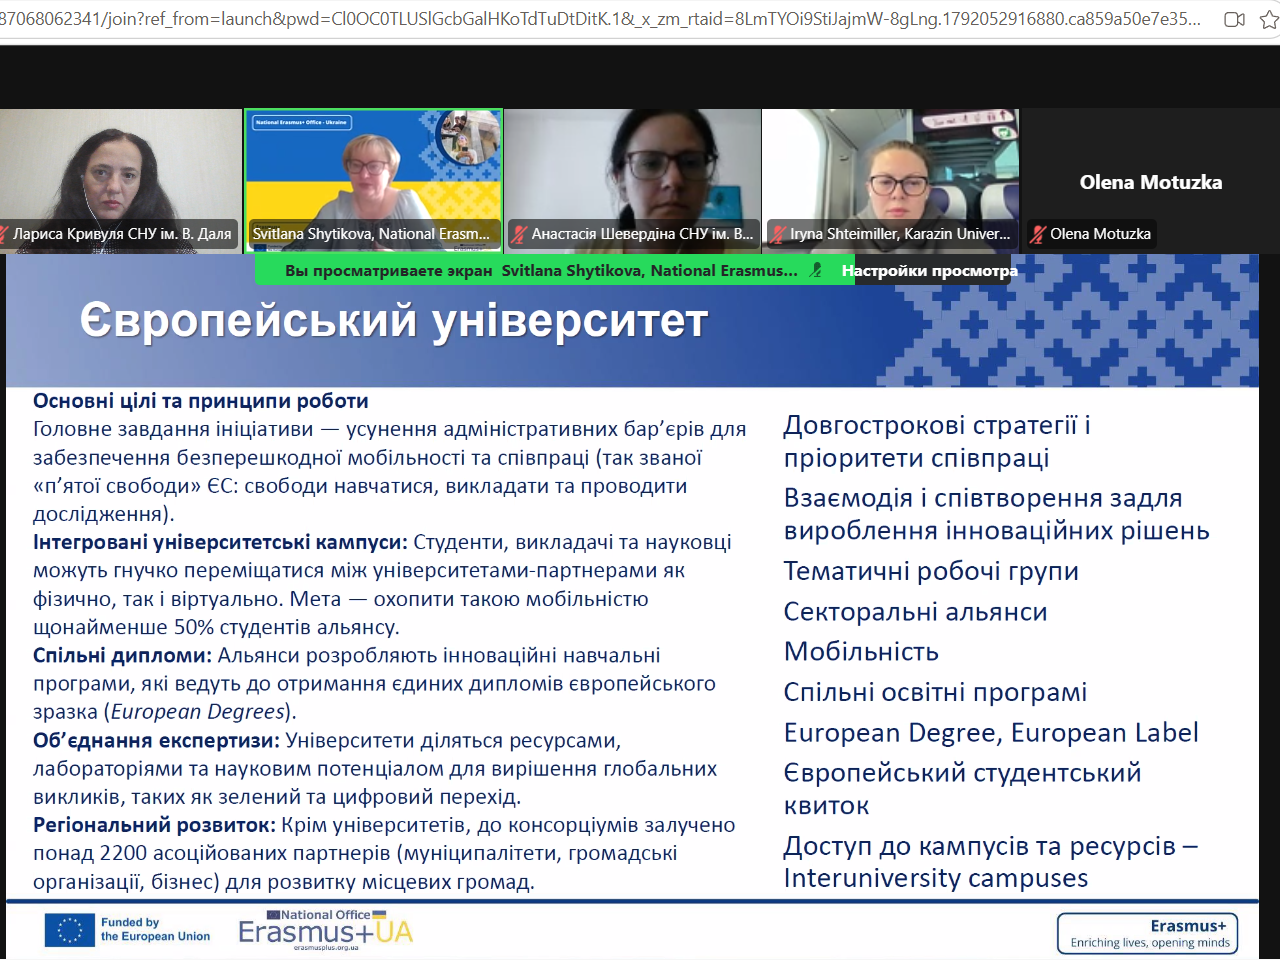Click the 'Enriching lives, opening minds' Erasmus+ badge
The width and height of the screenshot is (1280, 960).
pyautogui.click(x=1148, y=934)
